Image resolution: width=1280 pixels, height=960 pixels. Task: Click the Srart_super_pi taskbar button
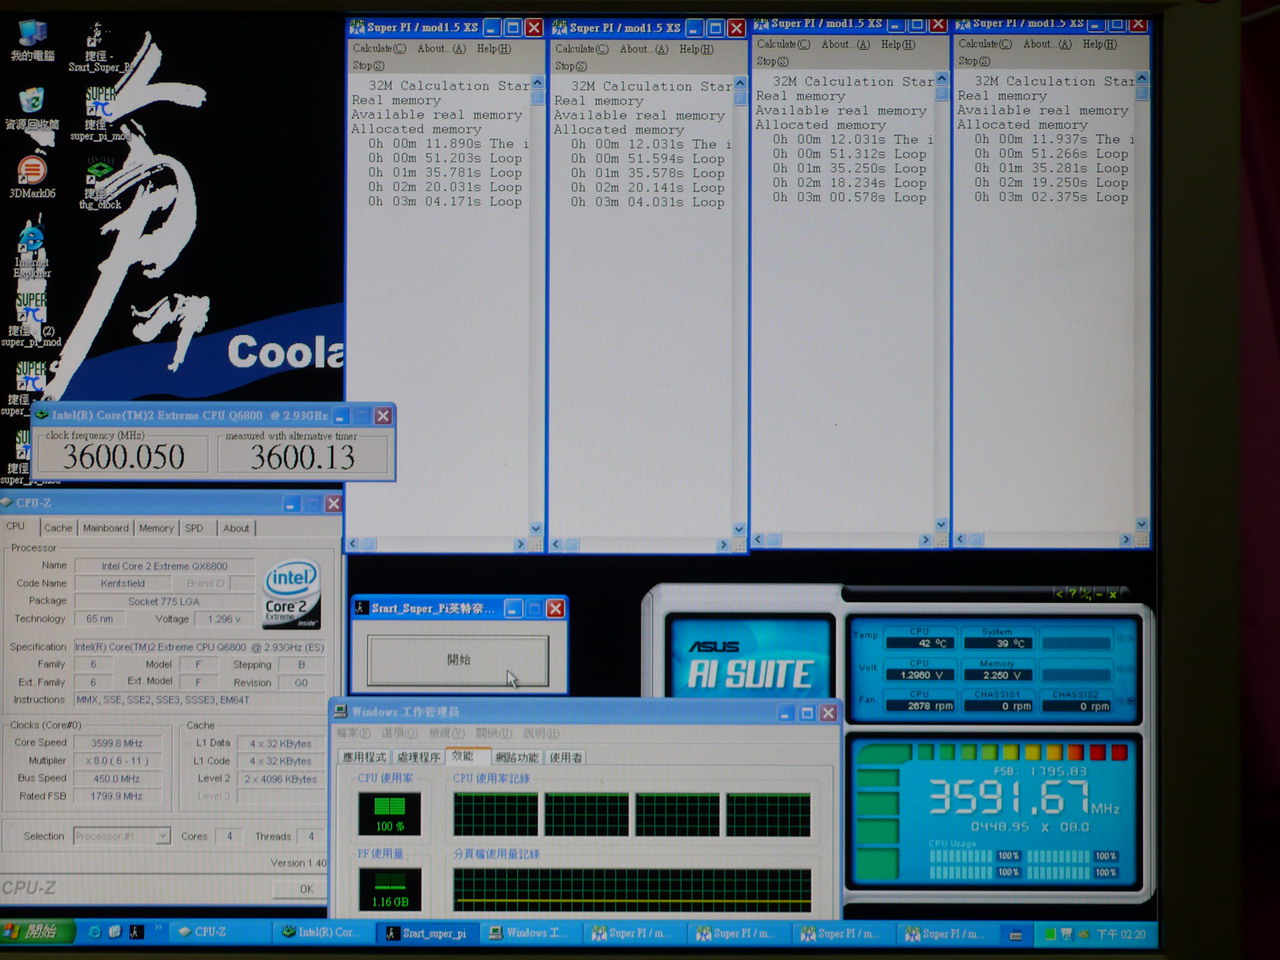click(428, 933)
